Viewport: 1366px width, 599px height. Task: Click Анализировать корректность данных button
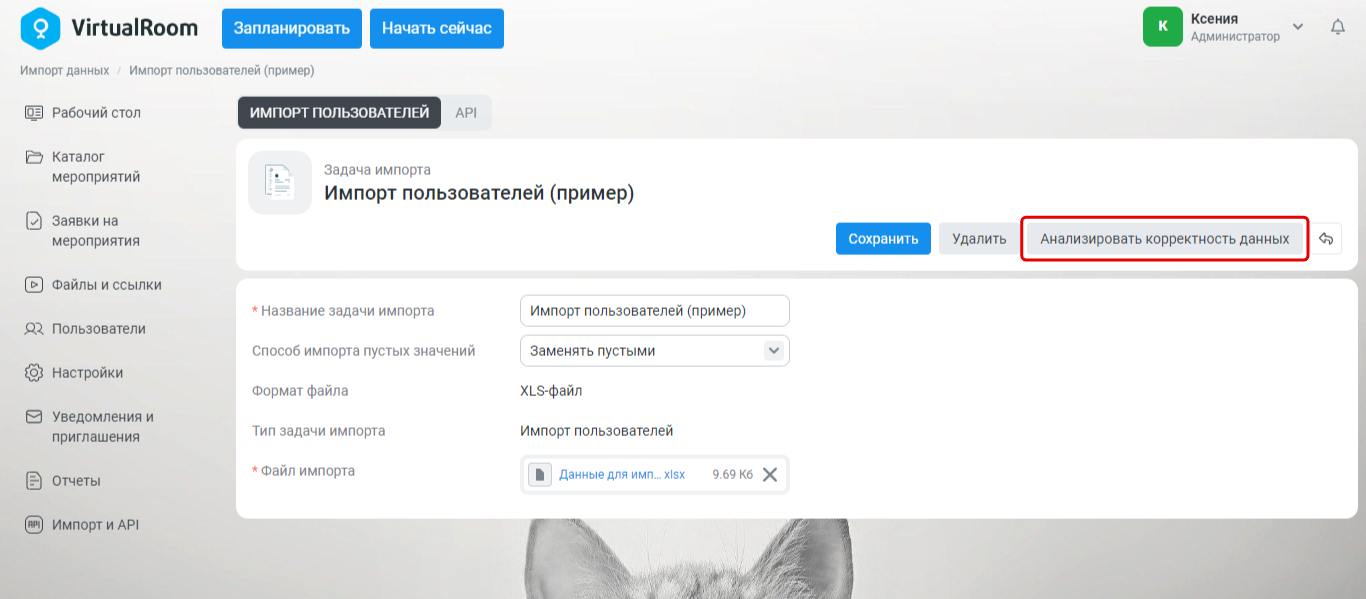[x=1165, y=239]
